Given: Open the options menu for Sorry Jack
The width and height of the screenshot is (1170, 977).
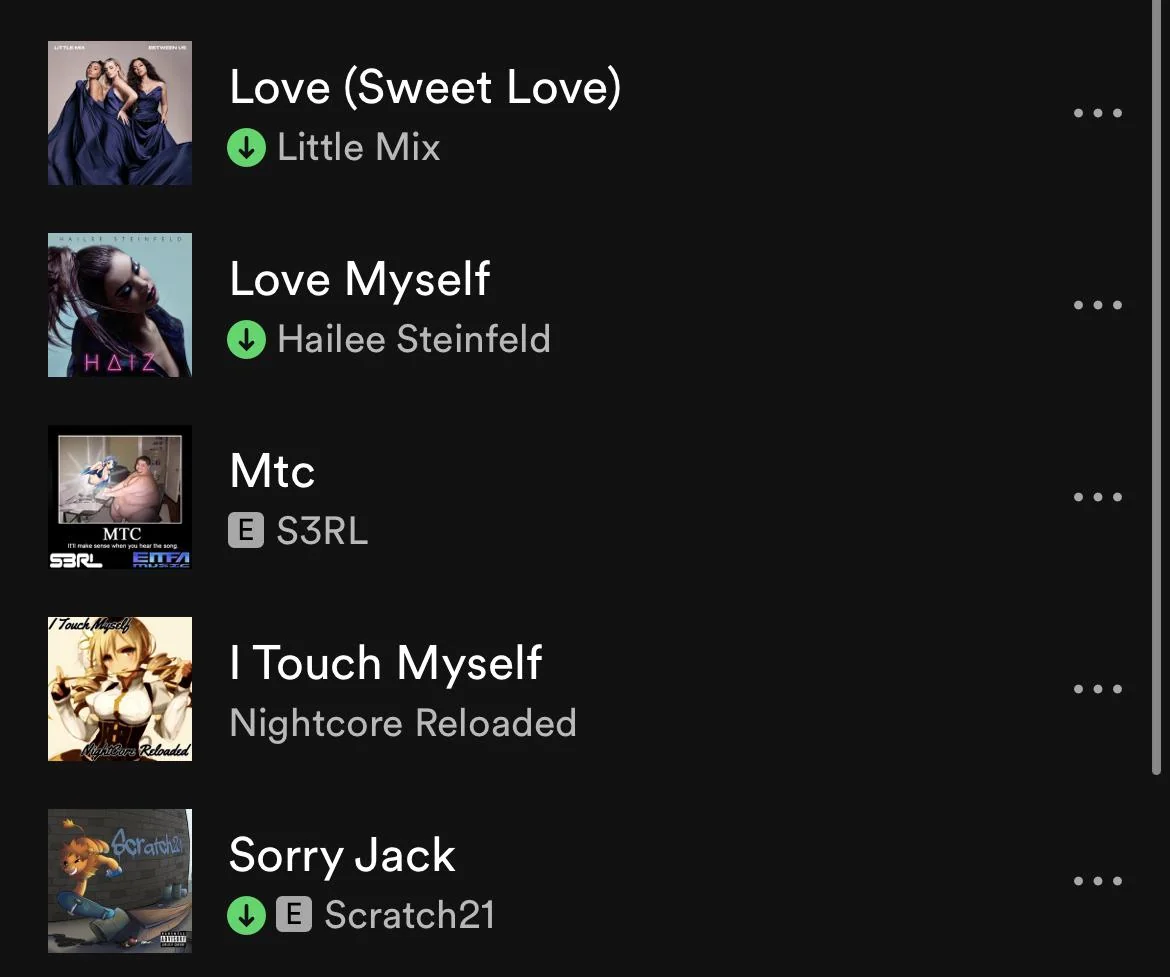Looking at the screenshot, I should pyautogui.click(x=1097, y=880).
